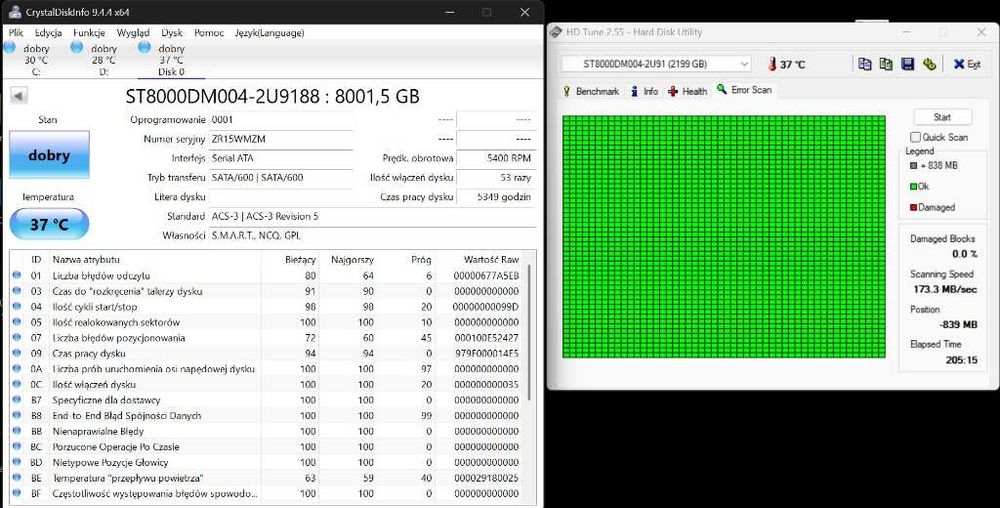Click the thermometer icon in HD Tune
Screen dimensions: 1000x508
click(772, 64)
